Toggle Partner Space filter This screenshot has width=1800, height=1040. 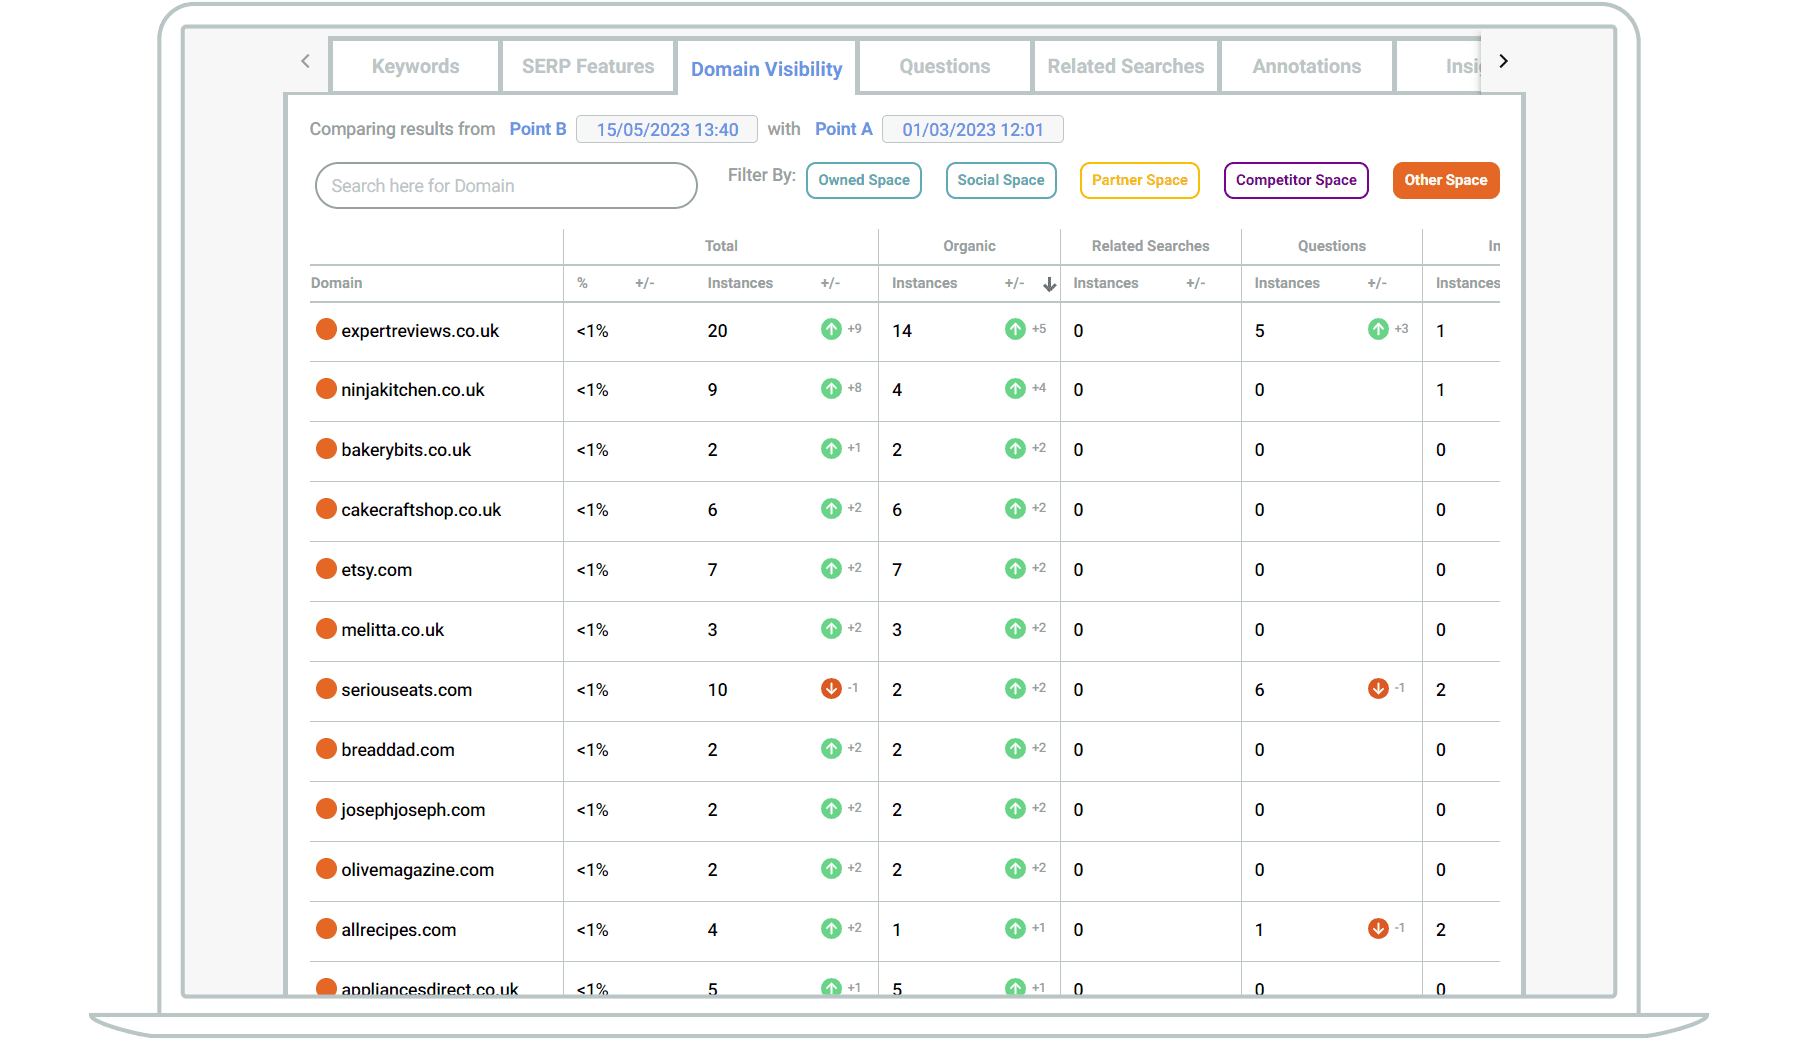point(1140,180)
